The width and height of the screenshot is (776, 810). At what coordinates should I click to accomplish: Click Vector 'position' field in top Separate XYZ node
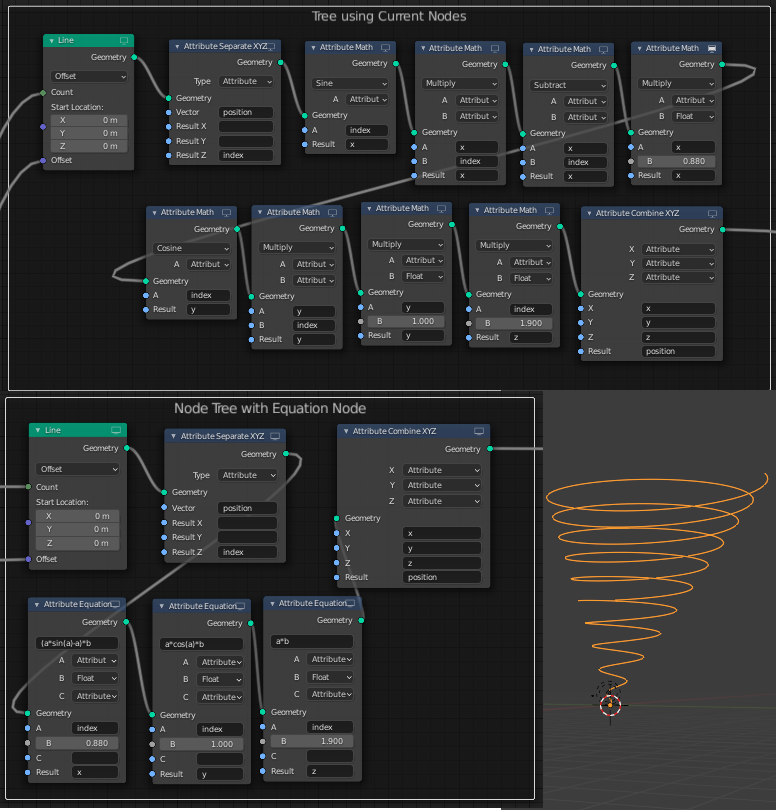pos(246,113)
